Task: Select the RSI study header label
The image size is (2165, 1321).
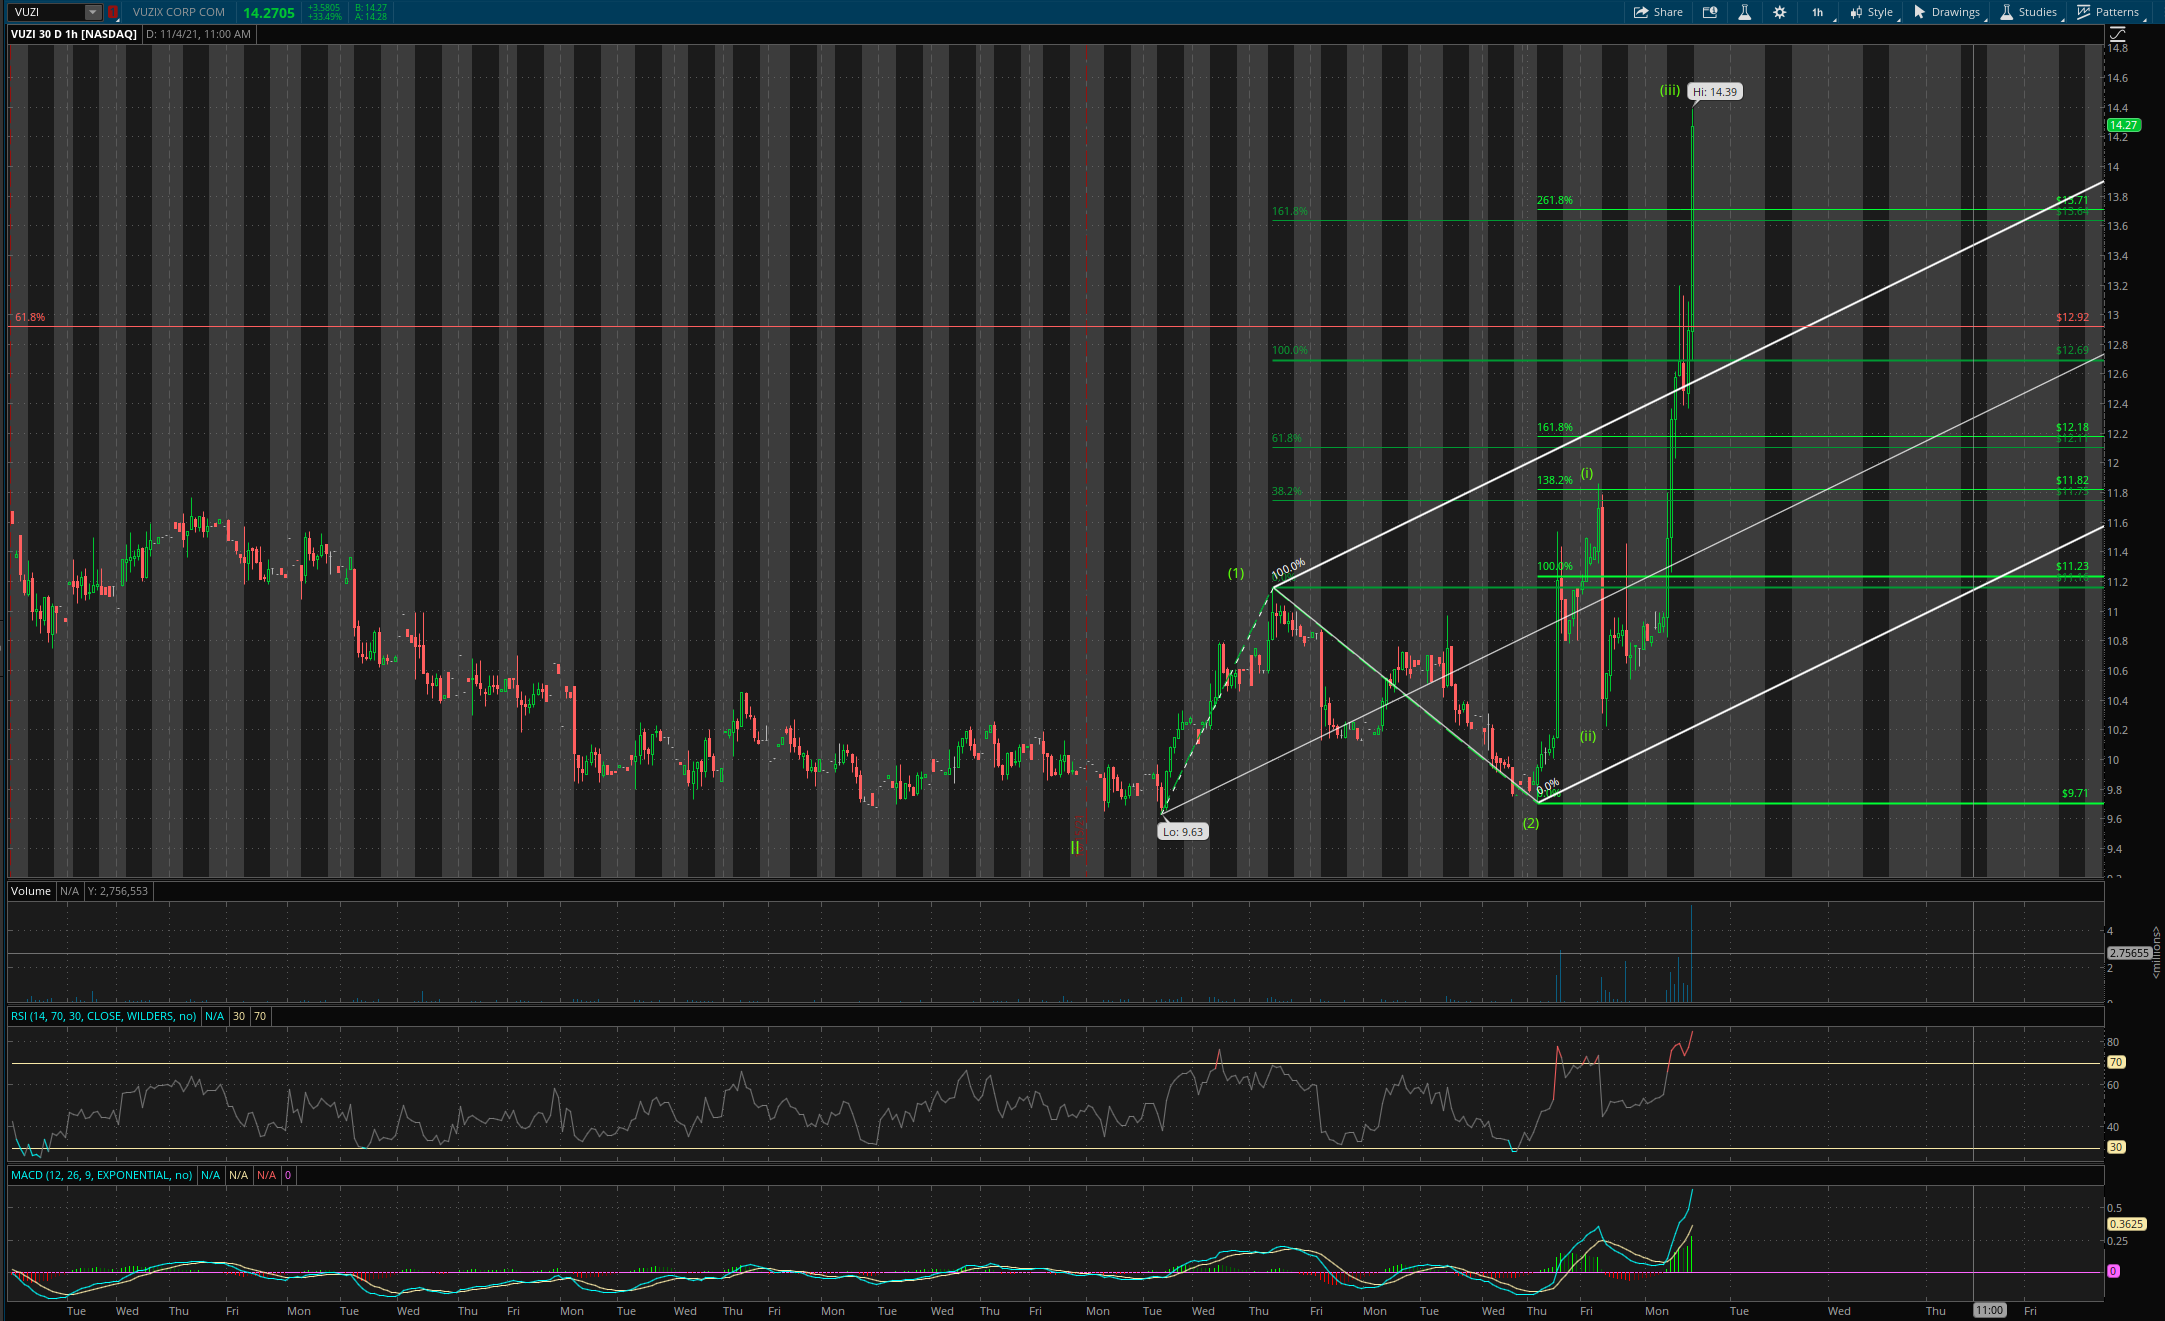Action: point(103,1016)
